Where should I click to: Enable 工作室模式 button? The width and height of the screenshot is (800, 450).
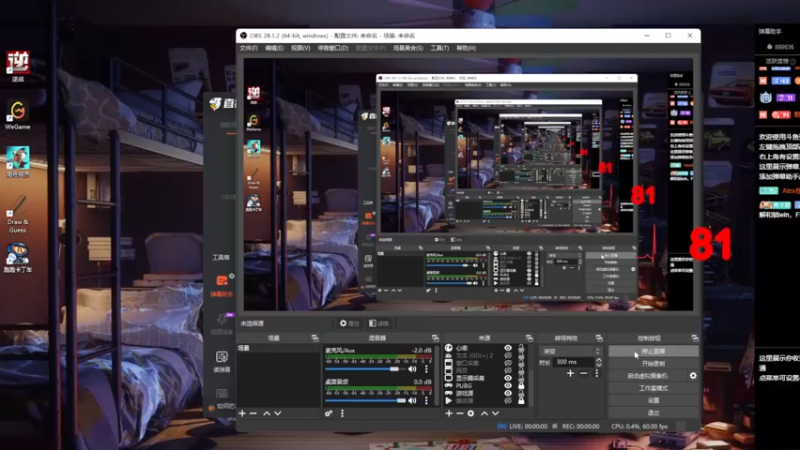(x=653, y=388)
